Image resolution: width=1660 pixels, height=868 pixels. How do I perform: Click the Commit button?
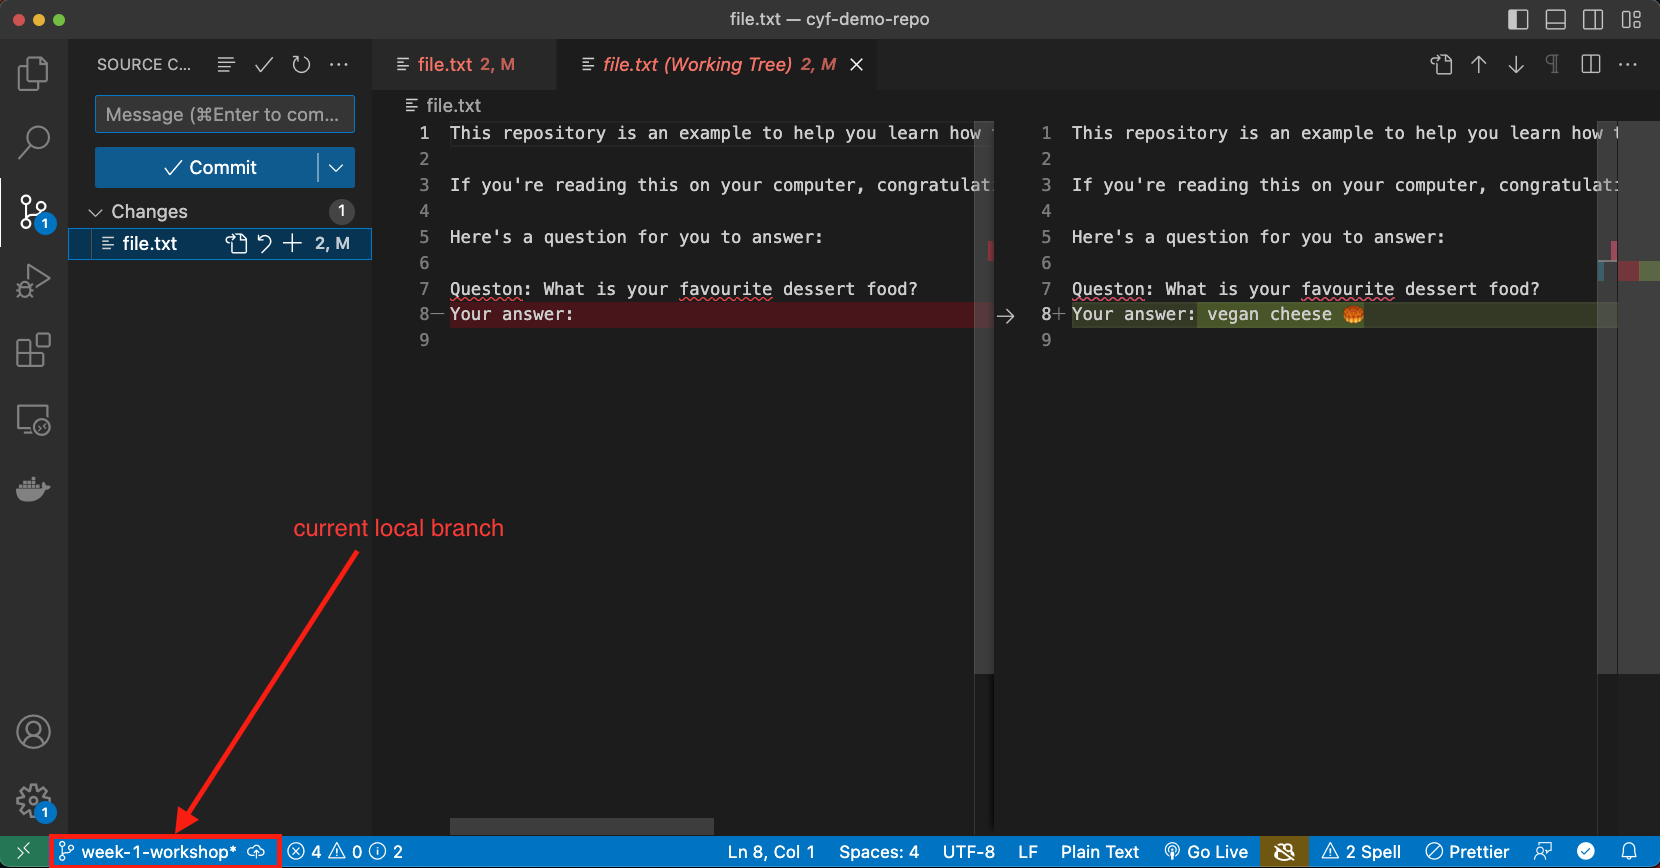pyautogui.click(x=210, y=168)
